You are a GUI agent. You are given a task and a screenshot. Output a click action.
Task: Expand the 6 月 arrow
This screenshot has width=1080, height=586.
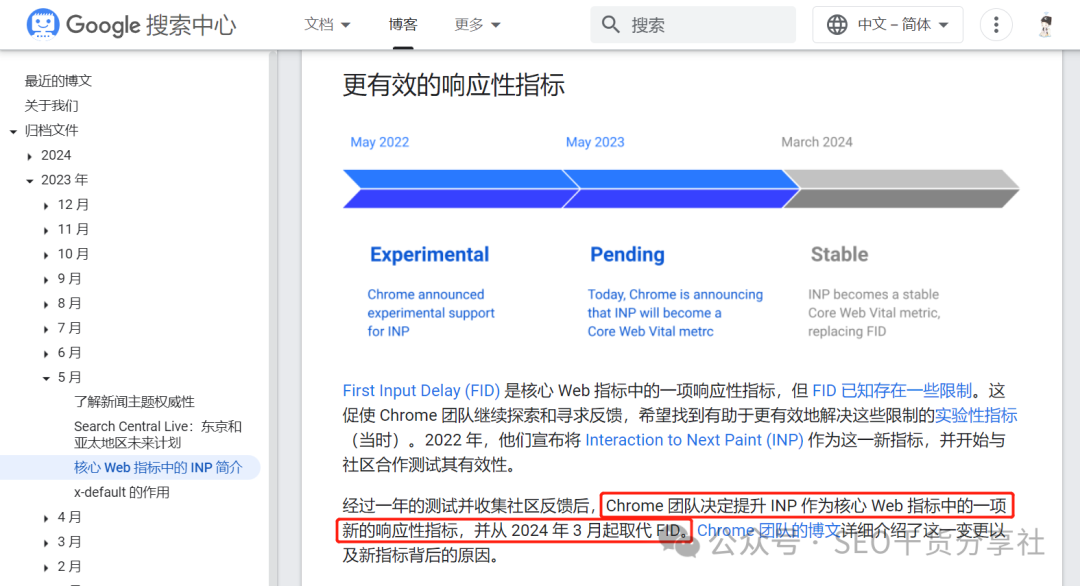(x=46, y=354)
